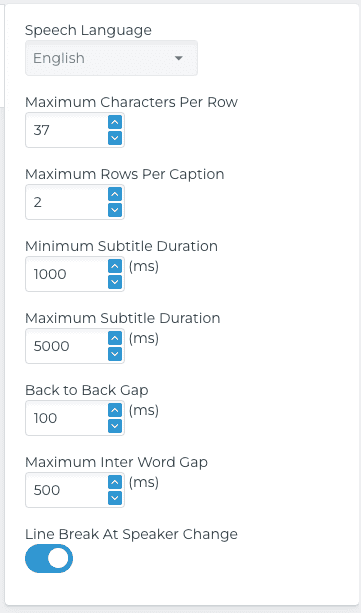Increase Back to Back Gap value
Image resolution: width=361 pixels, height=613 pixels.
tap(115, 410)
